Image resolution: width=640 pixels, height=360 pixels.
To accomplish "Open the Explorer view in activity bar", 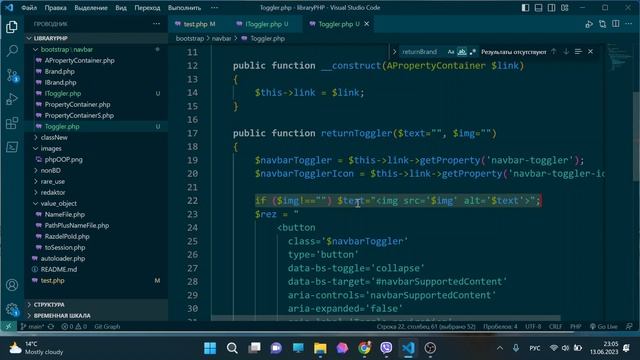I will (x=12, y=27).
